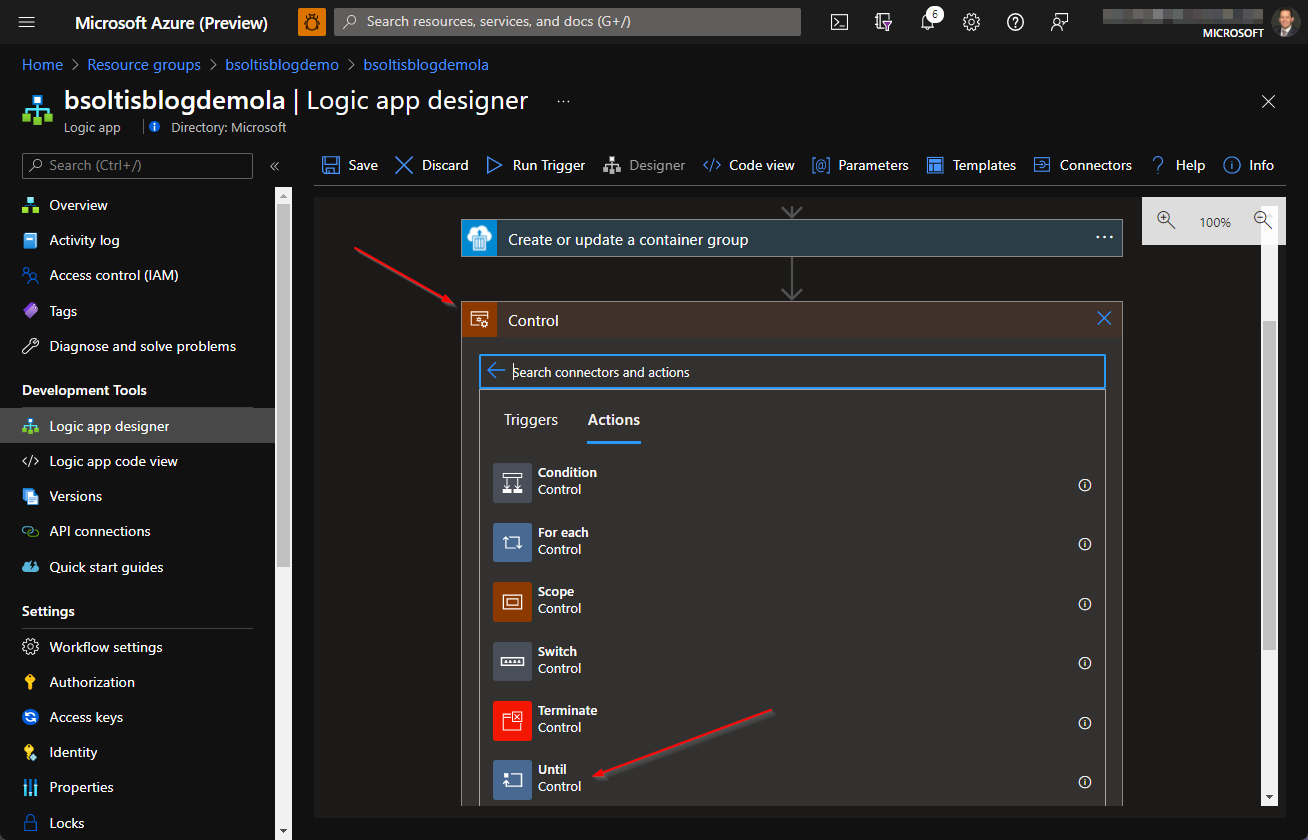This screenshot has height=840, width=1308.
Task: Open ellipsis menu on container group step
Action: pos(1104,238)
